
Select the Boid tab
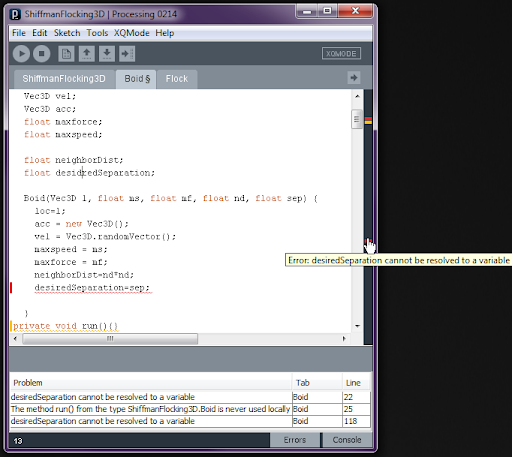tap(137, 79)
